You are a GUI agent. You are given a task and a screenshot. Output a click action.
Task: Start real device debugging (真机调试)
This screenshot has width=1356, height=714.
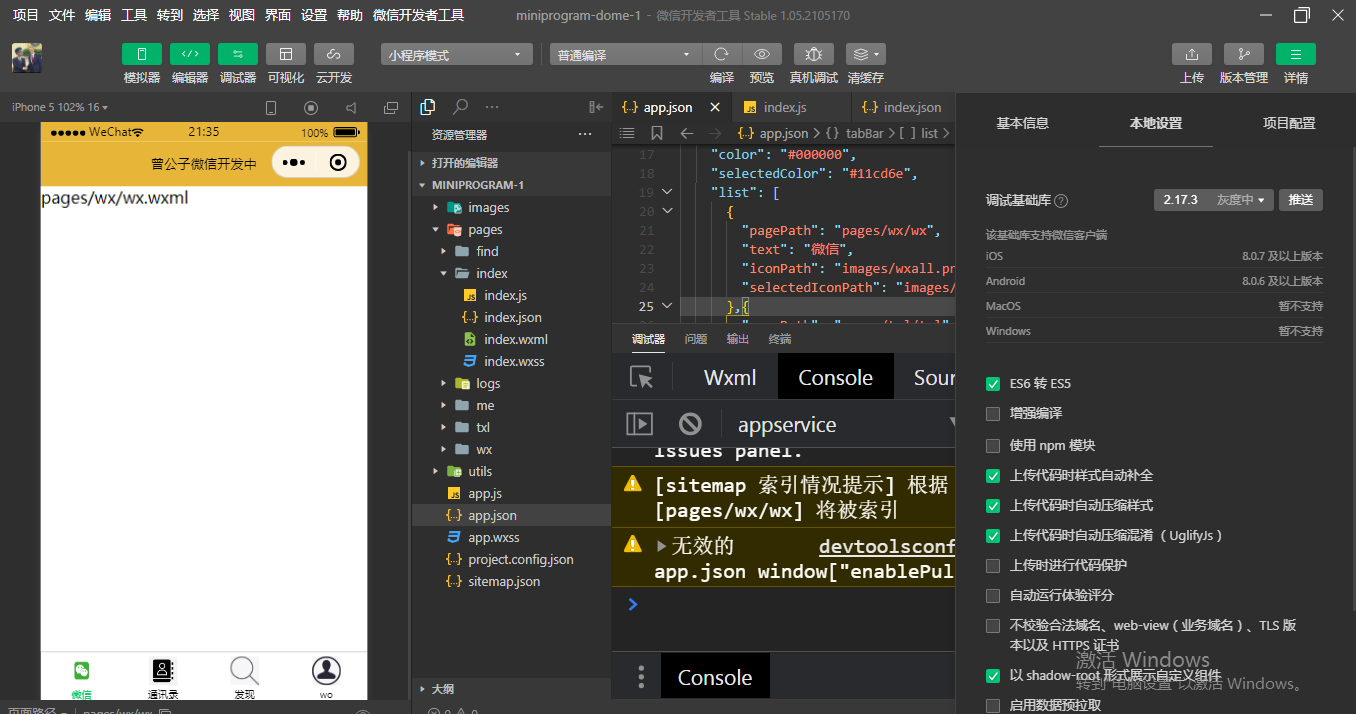click(x=814, y=54)
